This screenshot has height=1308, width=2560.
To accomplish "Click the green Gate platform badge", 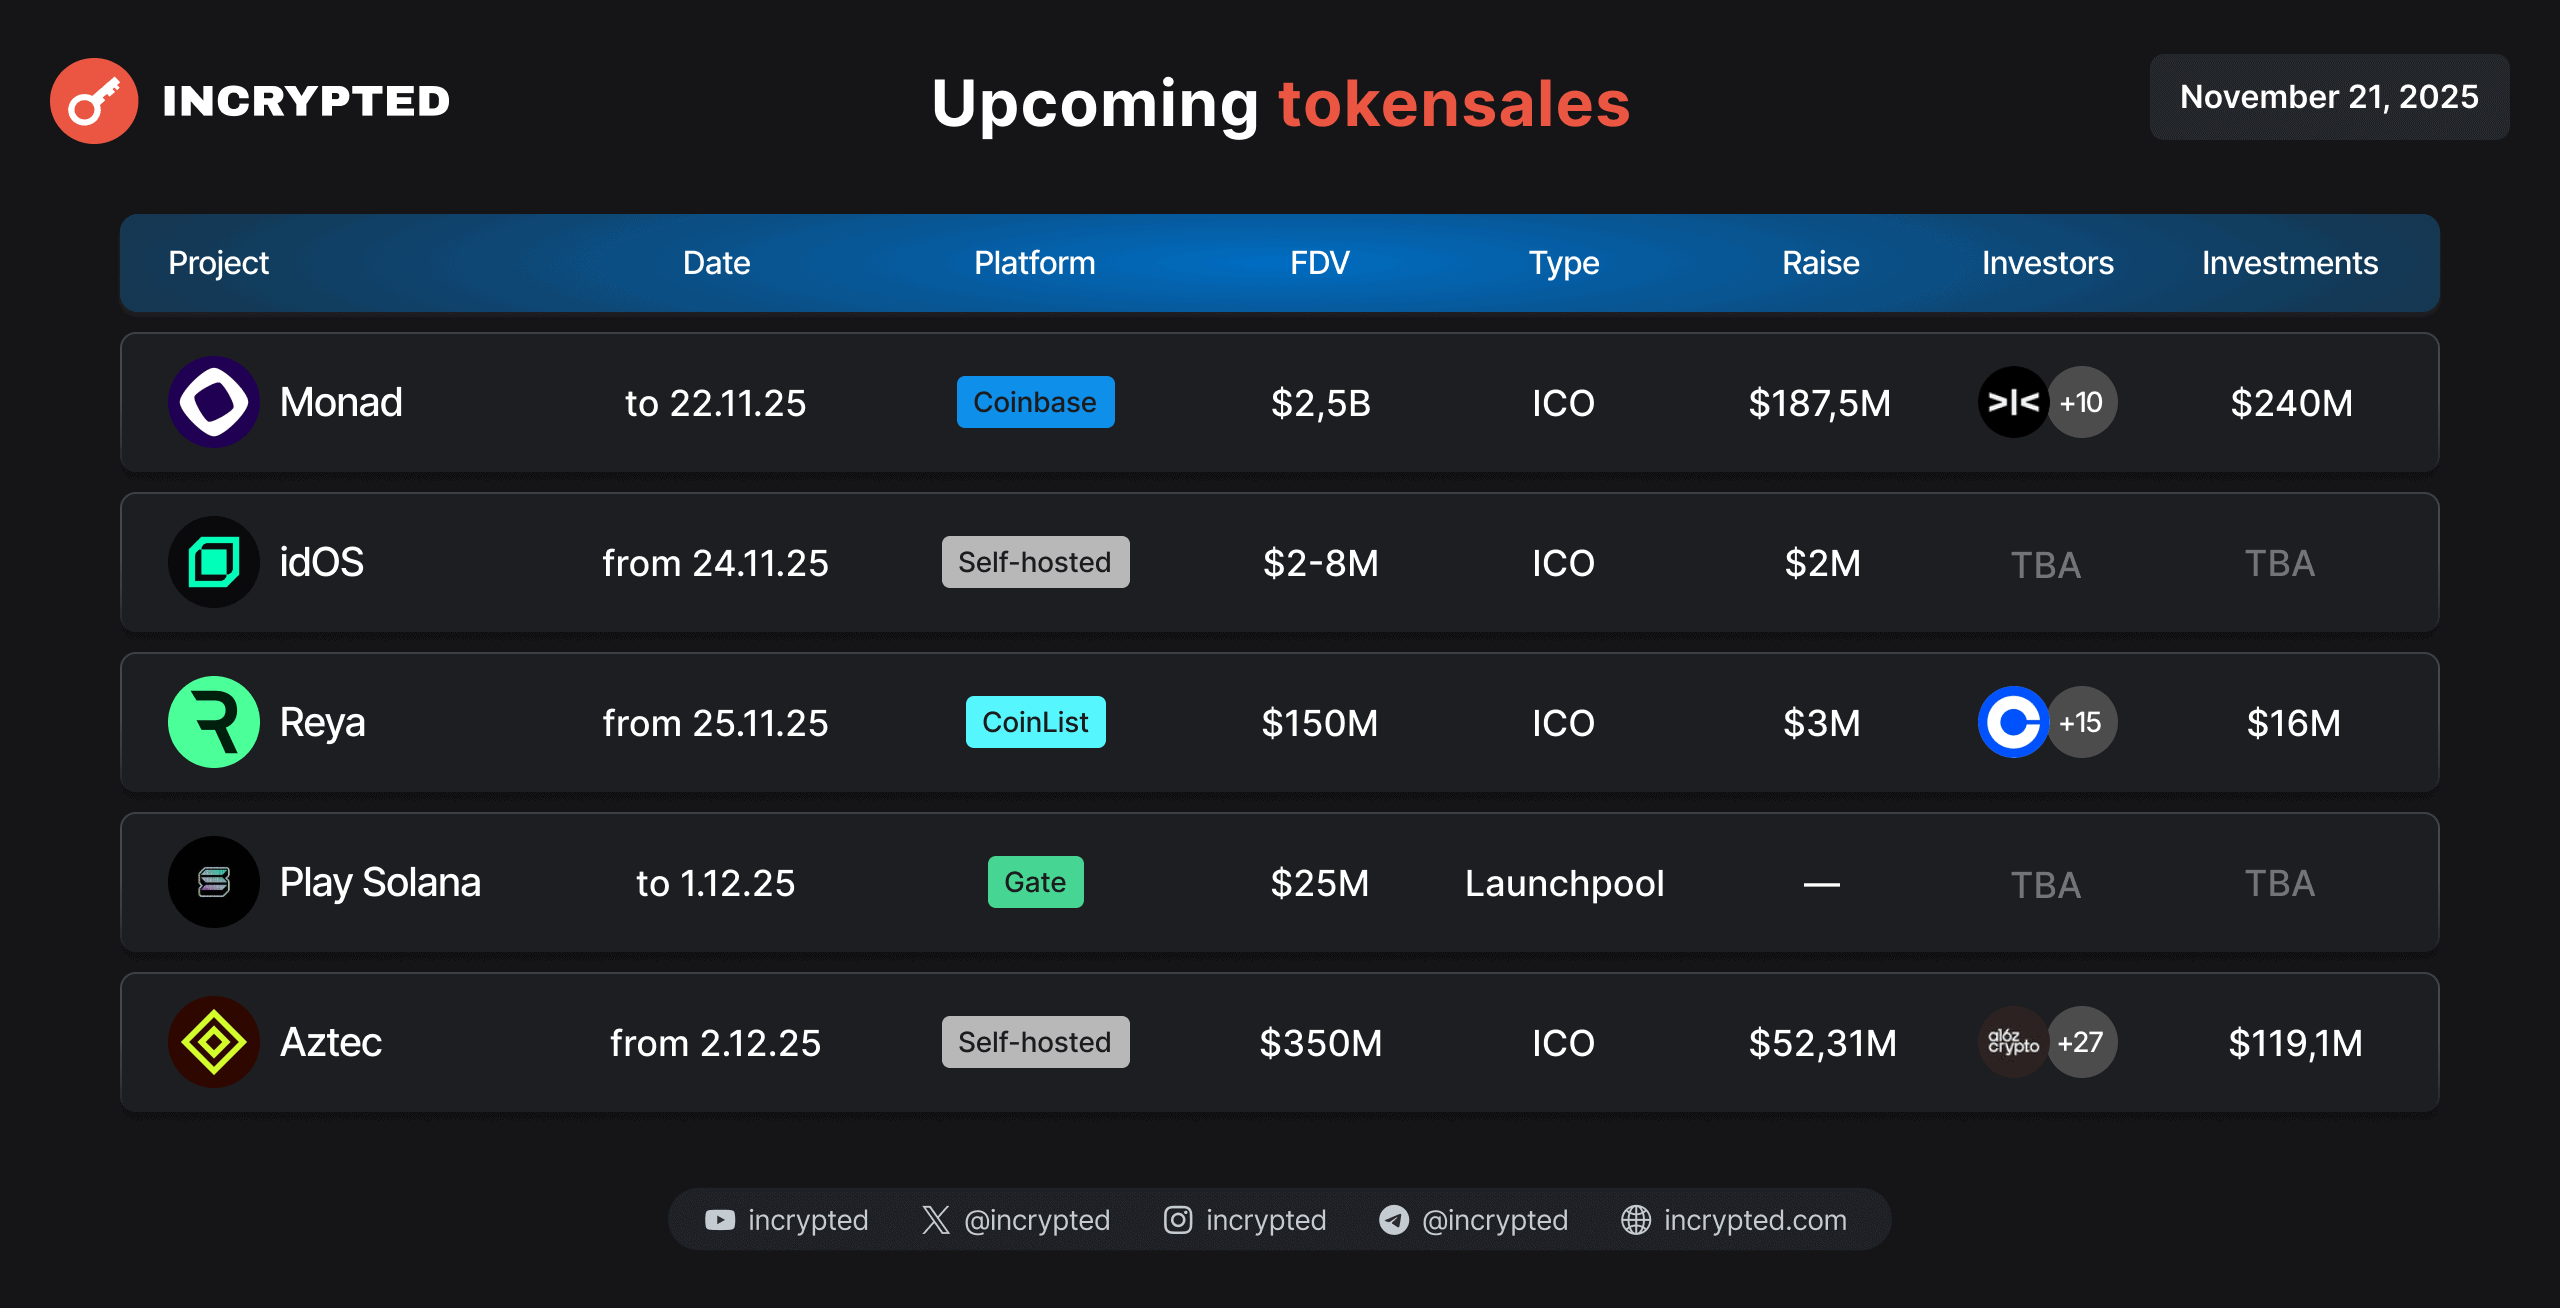I will pyautogui.click(x=1035, y=882).
